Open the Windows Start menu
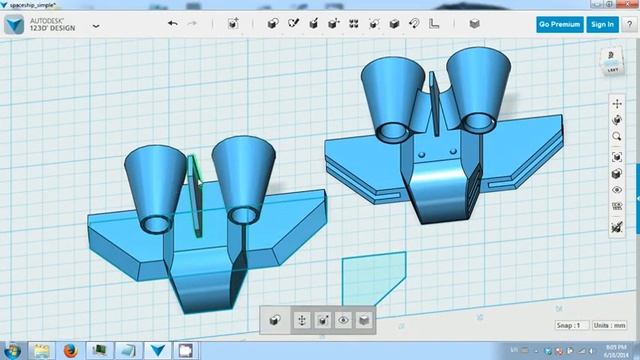 click(x=13, y=351)
